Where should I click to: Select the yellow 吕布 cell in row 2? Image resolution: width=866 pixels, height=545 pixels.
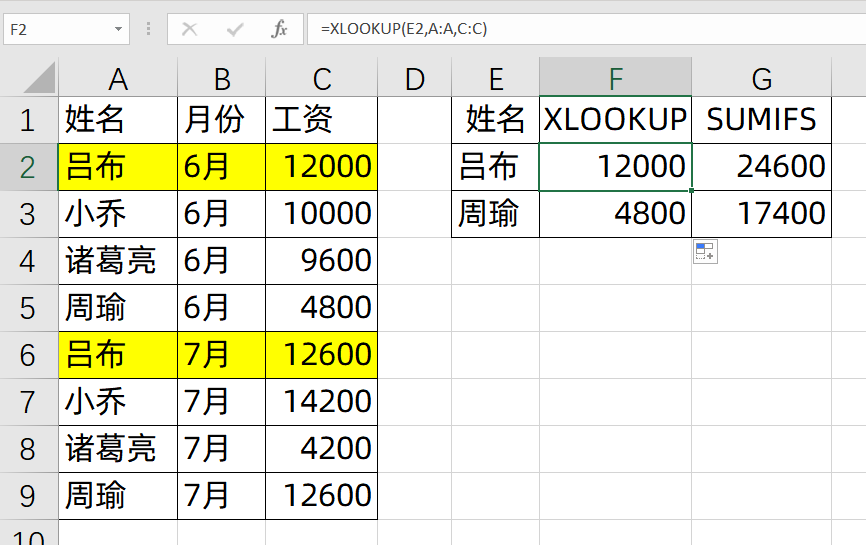118,166
